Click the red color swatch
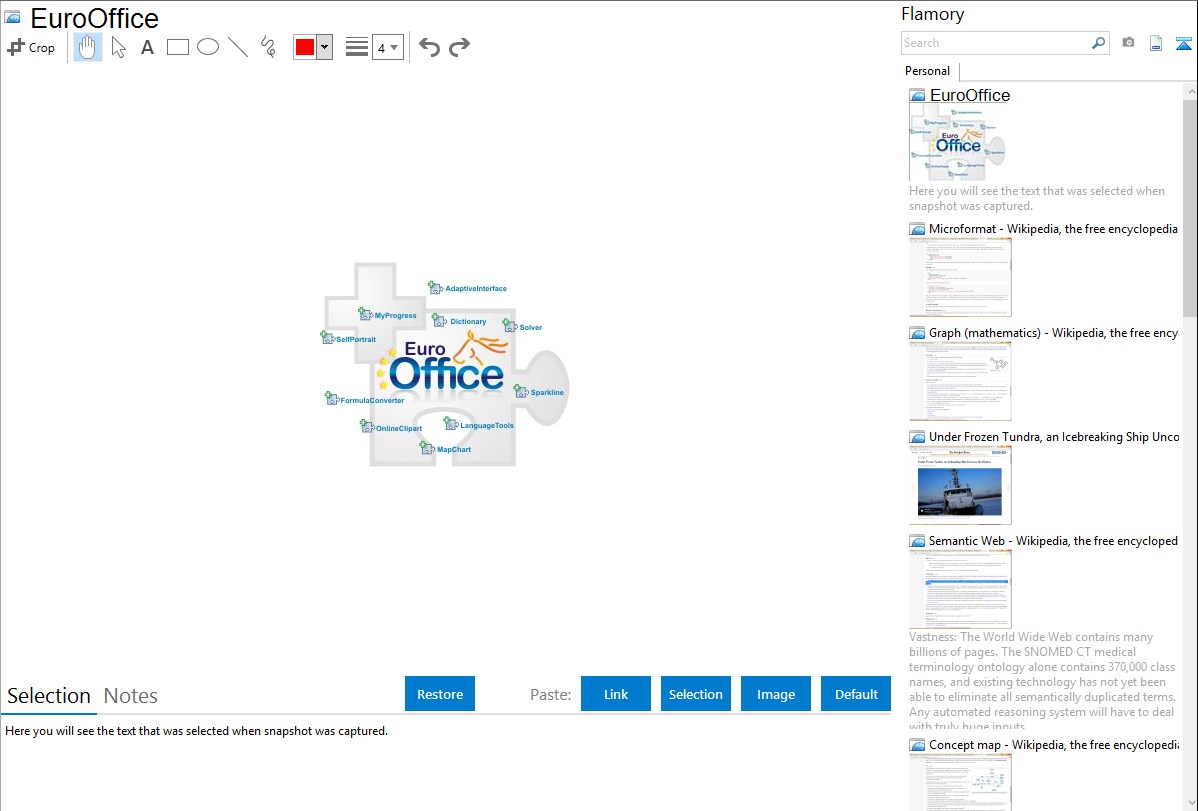Image resolution: width=1198 pixels, height=811 pixels. click(x=305, y=47)
